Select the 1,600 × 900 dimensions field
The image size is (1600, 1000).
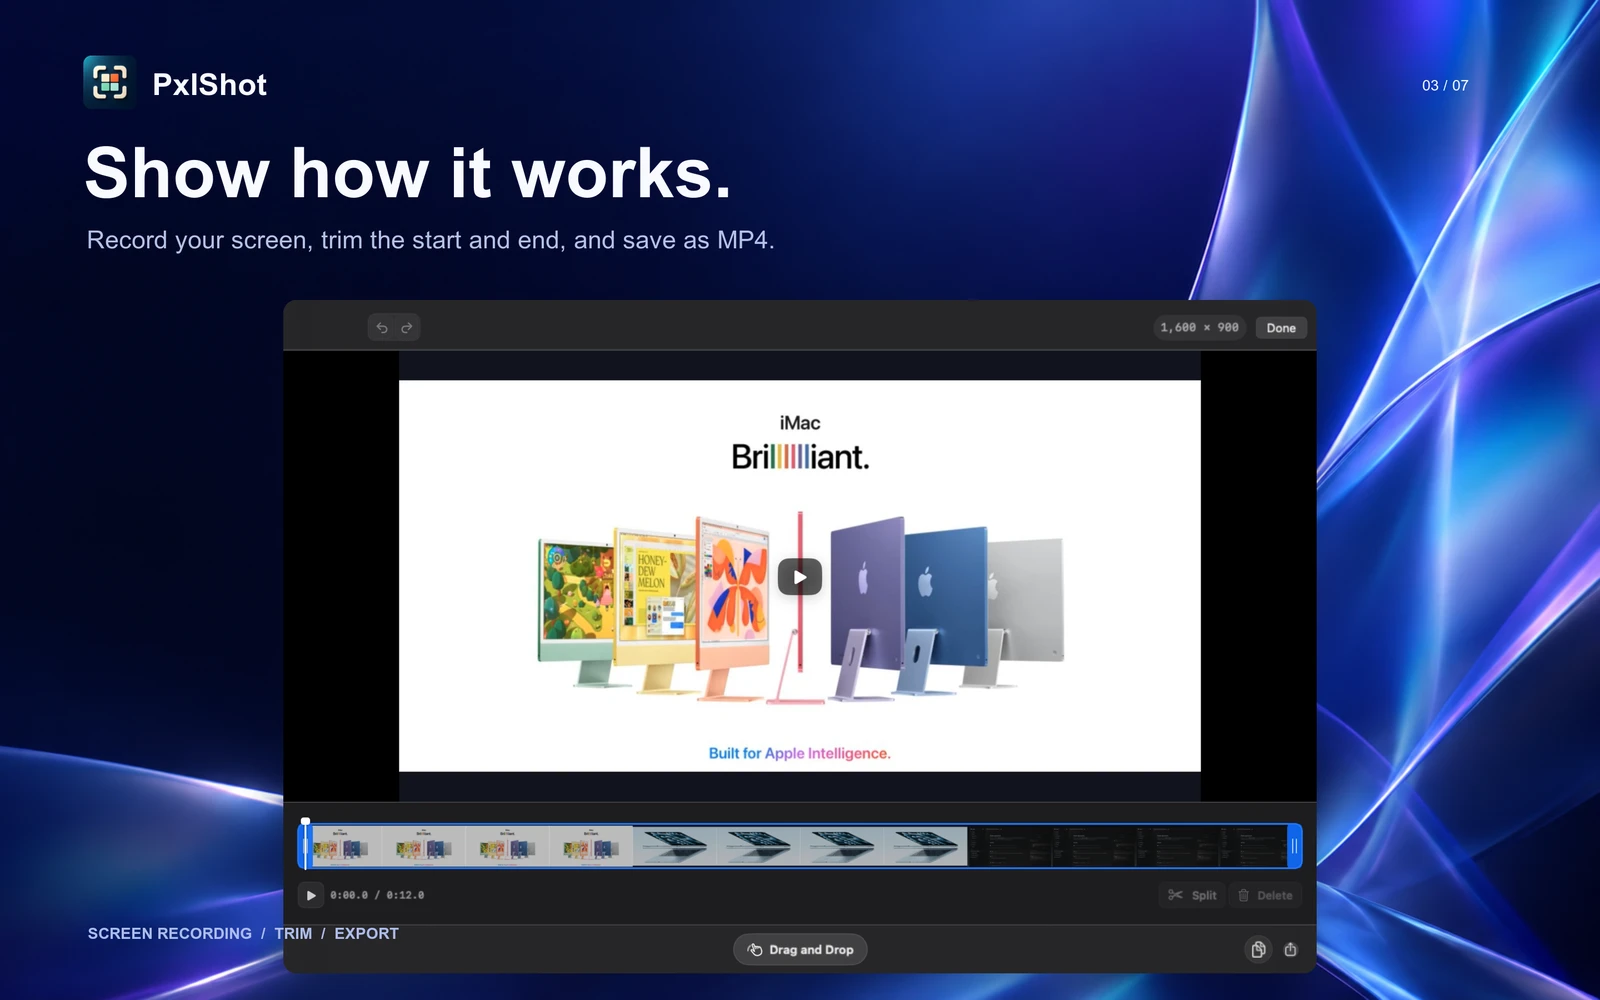(1199, 328)
